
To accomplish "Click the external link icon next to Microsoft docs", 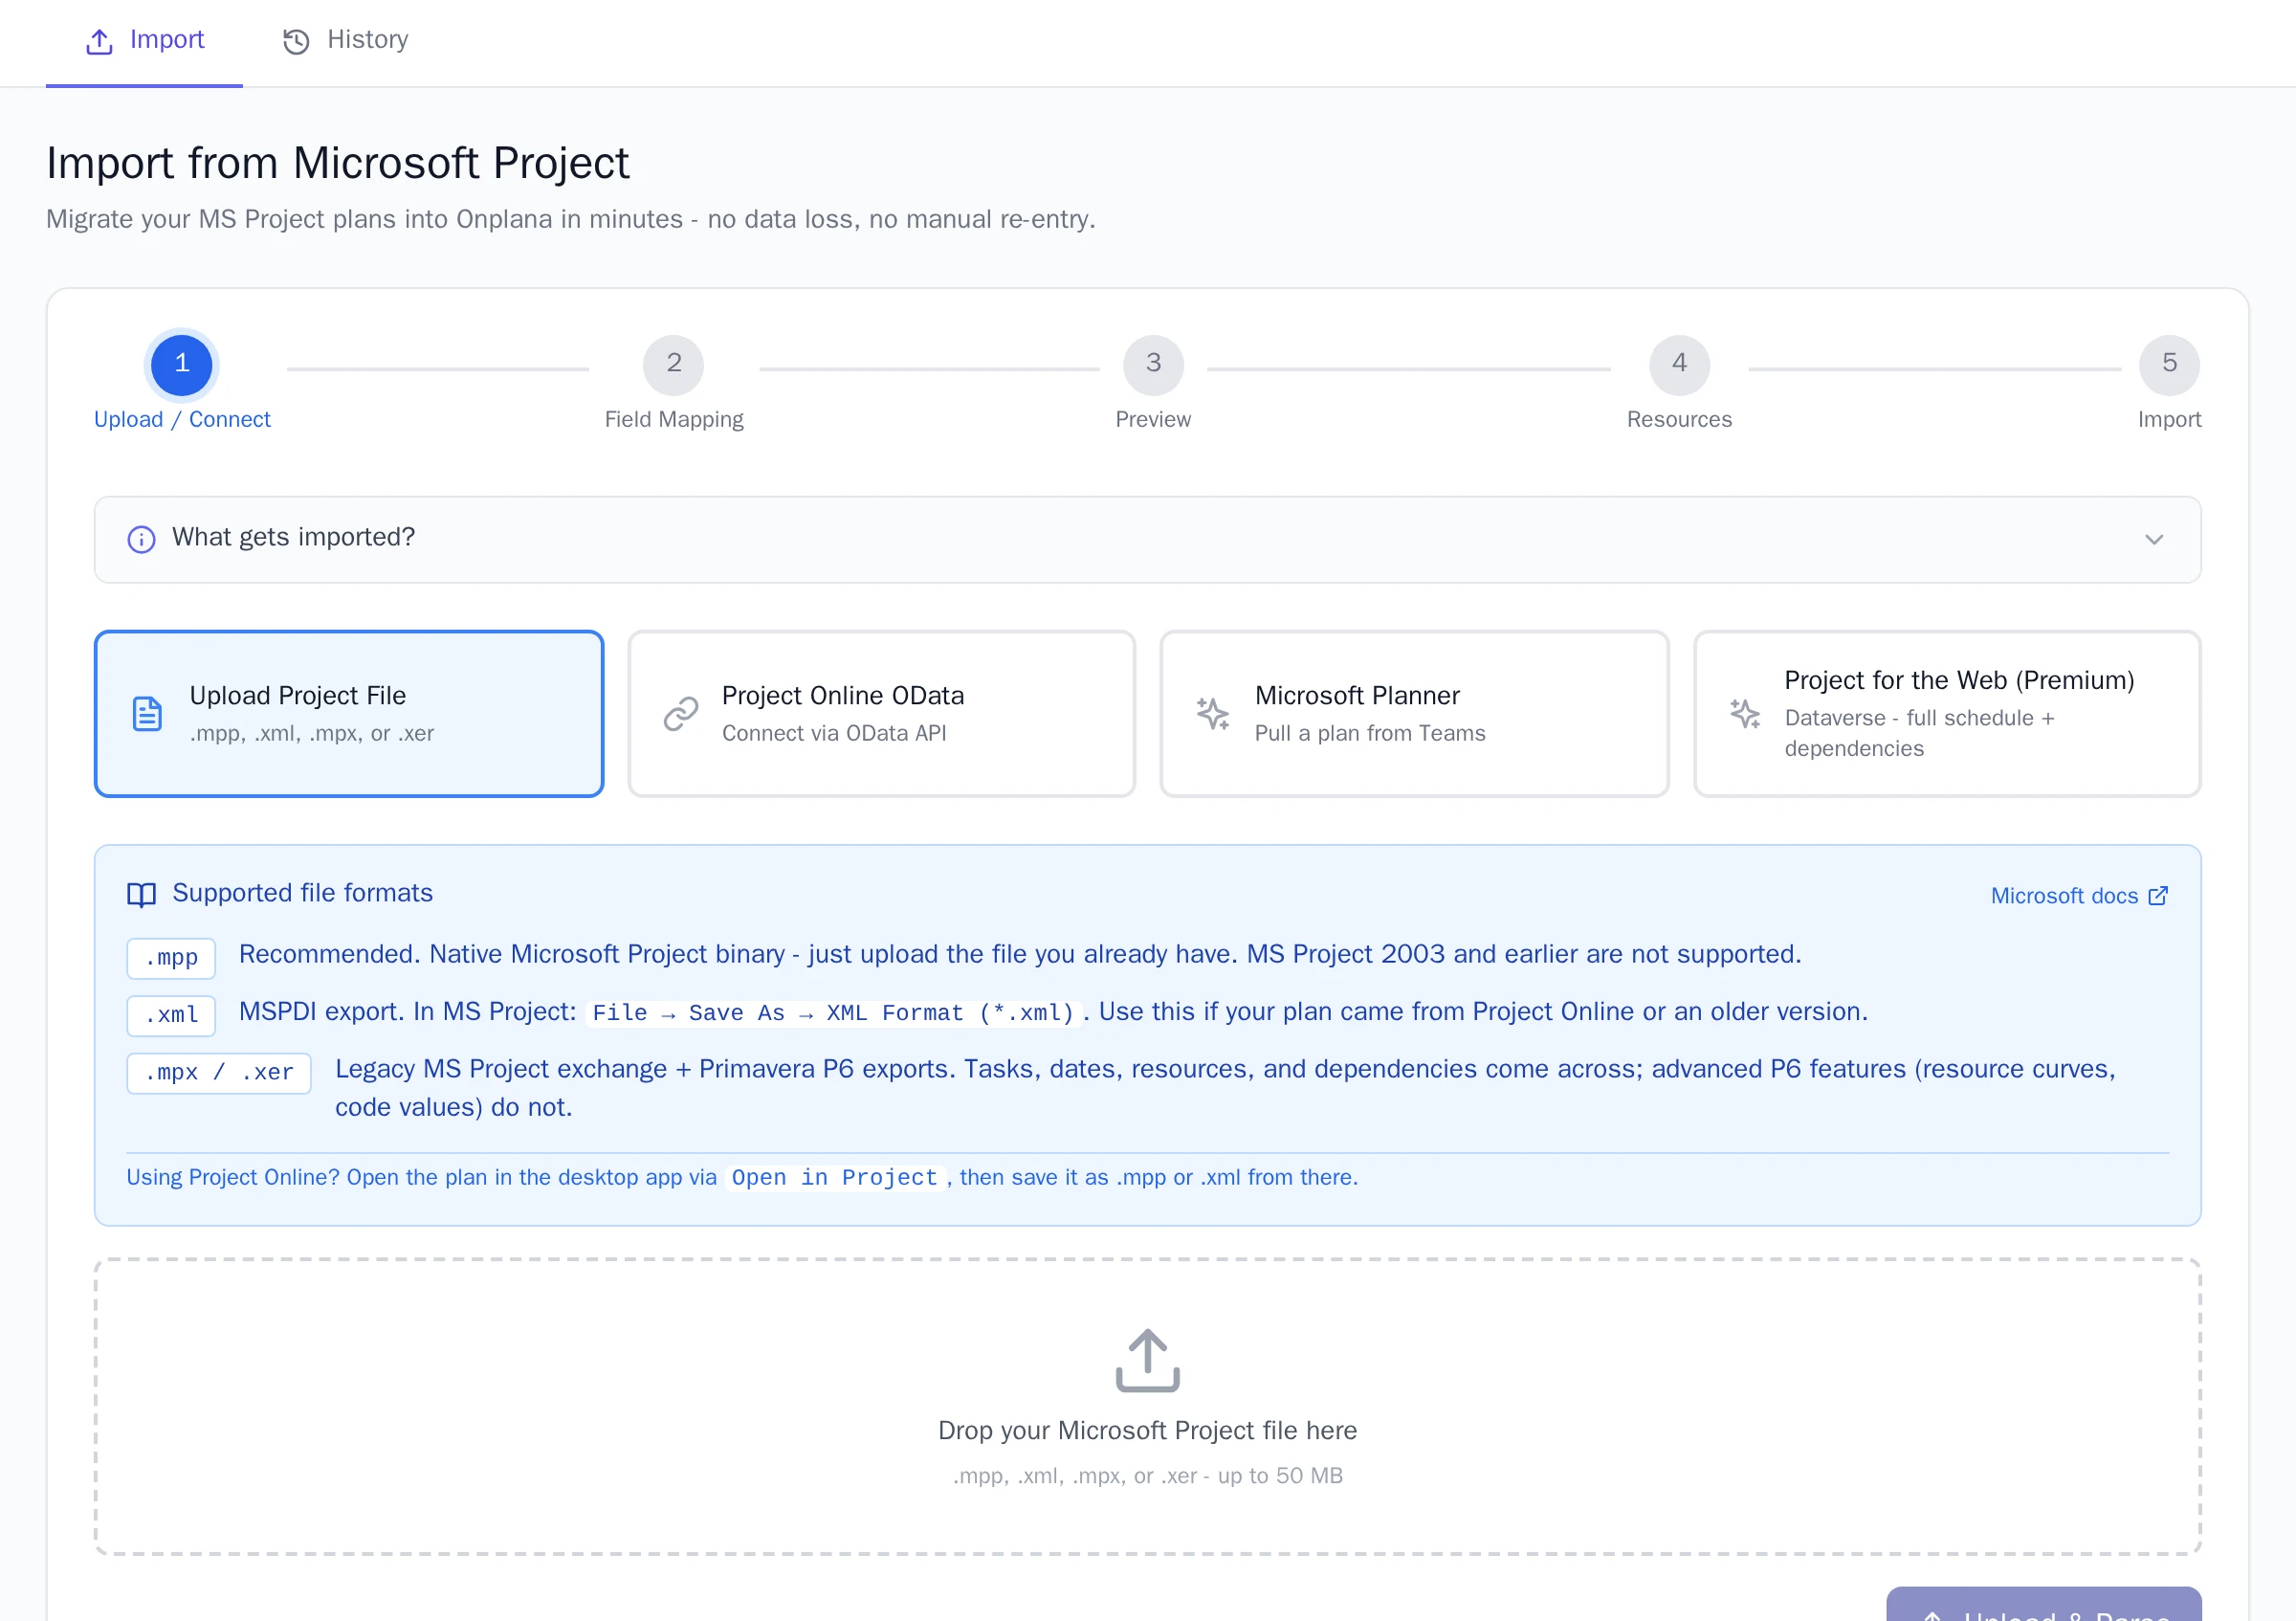I will coord(2158,895).
